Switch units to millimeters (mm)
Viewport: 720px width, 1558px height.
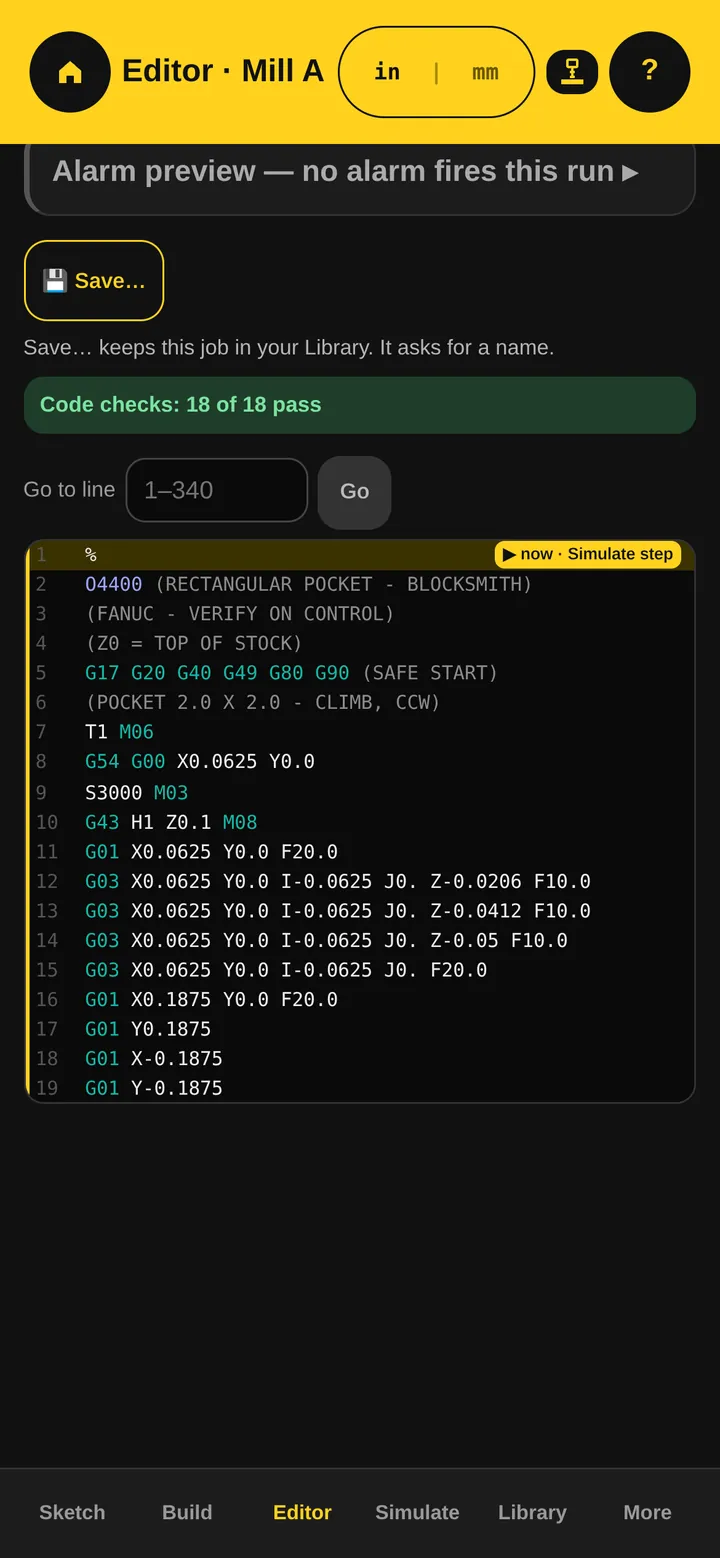click(485, 72)
